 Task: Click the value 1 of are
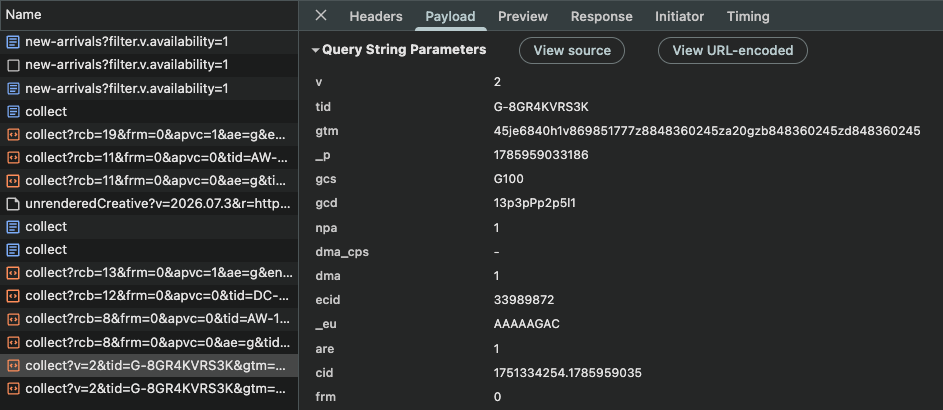click(x=496, y=349)
